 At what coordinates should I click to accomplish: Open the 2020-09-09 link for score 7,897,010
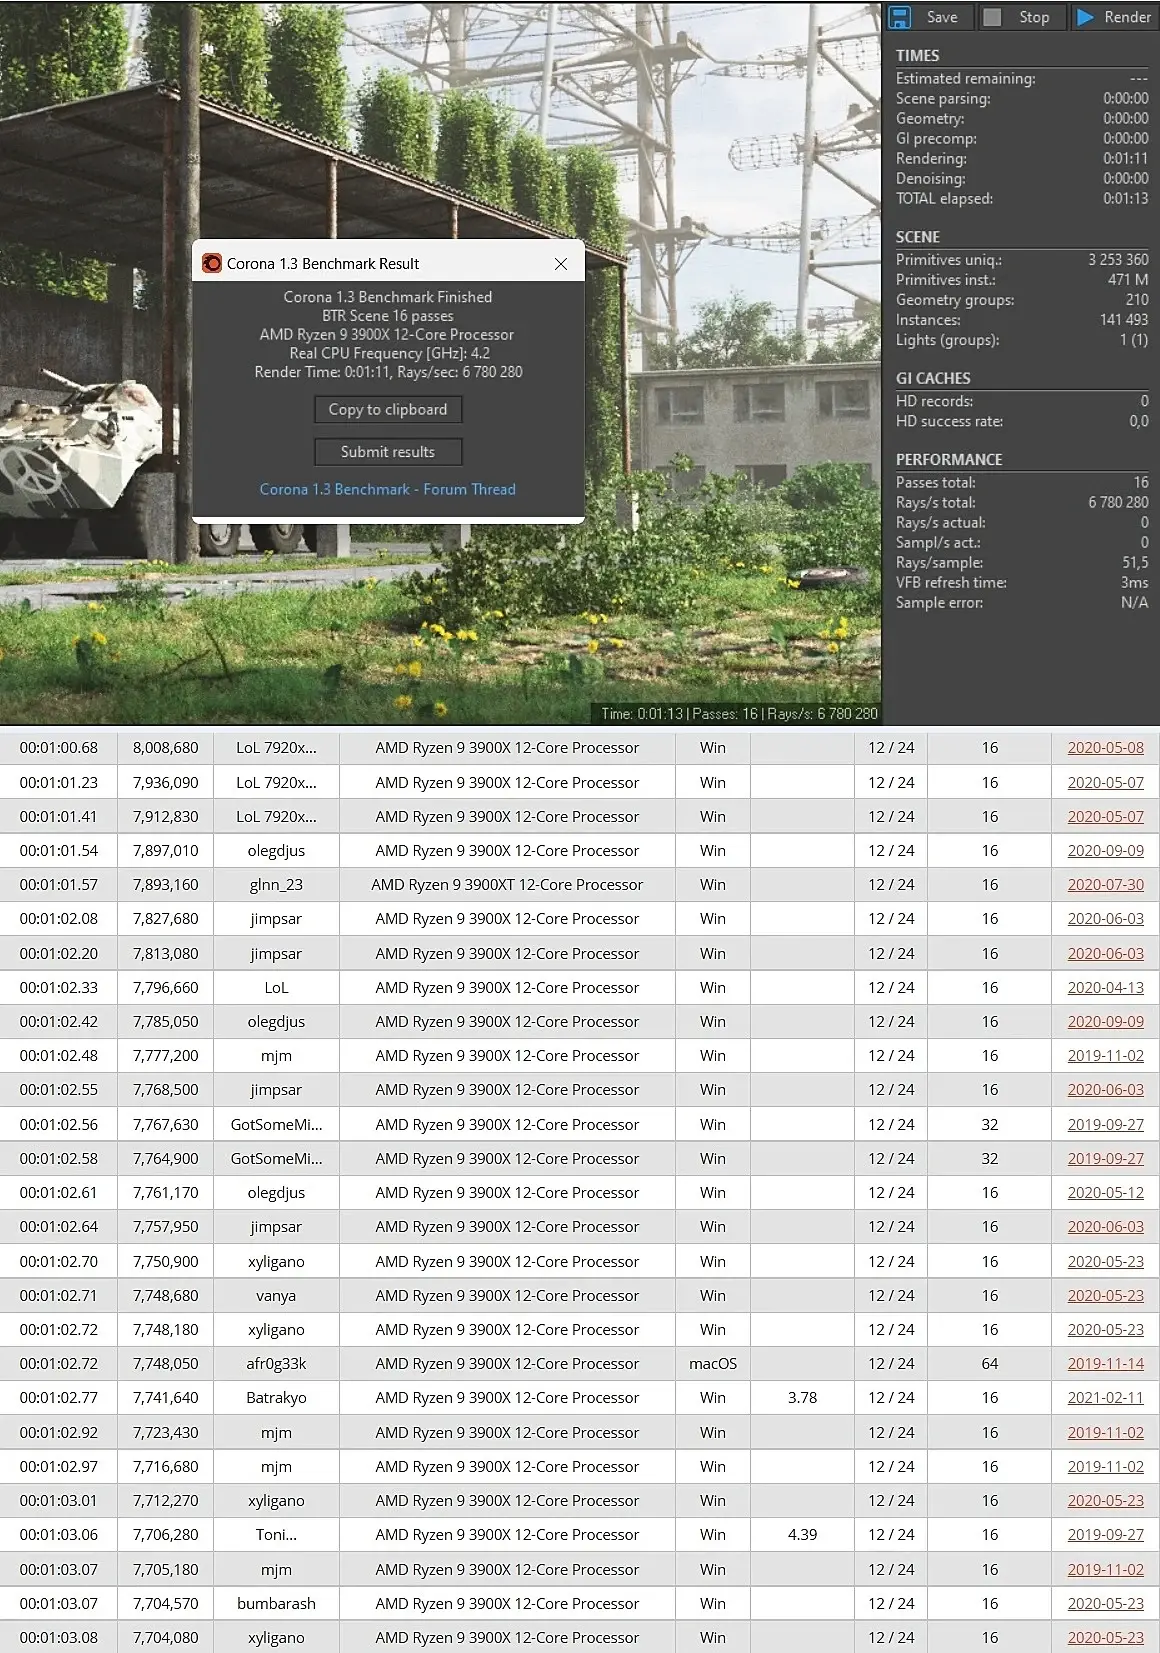tap(1105, 850)
